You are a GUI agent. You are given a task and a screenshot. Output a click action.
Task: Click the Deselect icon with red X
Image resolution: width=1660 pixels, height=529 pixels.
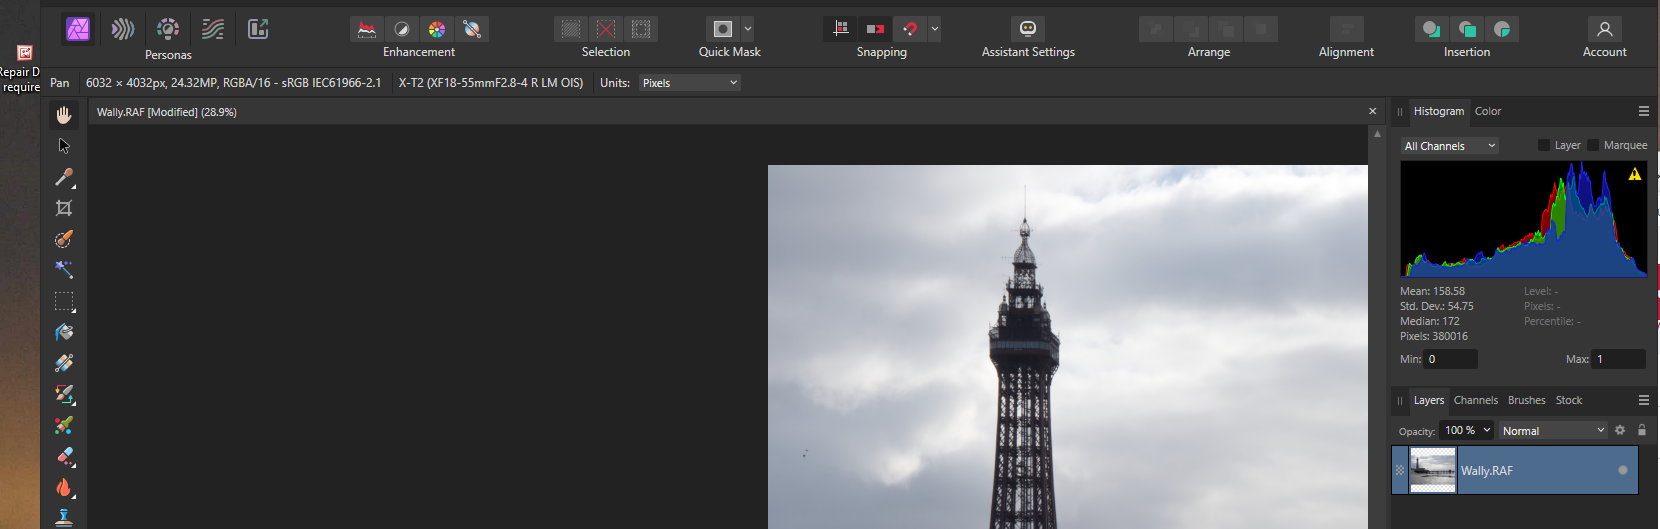tap(606, 29)
